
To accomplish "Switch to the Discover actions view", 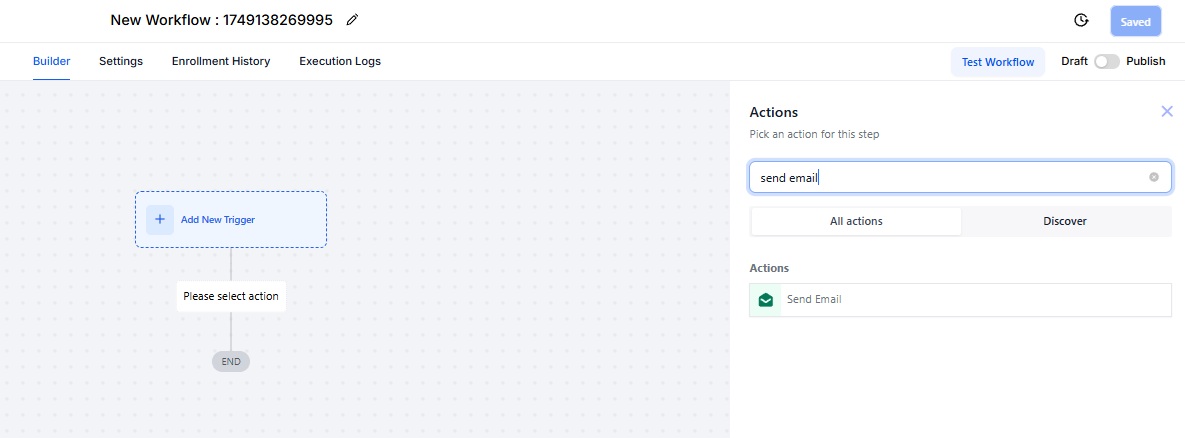I will (1065, 221).
